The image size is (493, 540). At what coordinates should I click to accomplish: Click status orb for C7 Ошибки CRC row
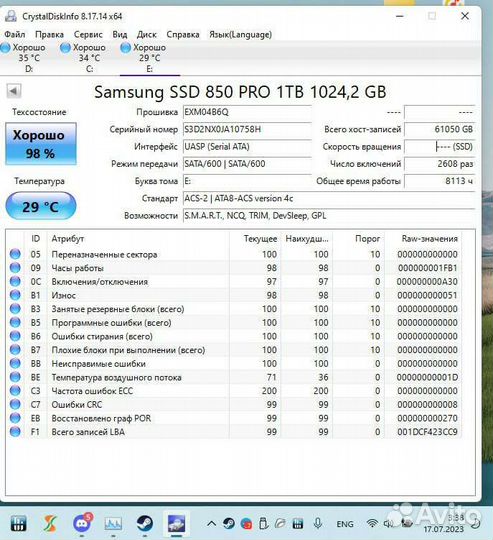coord(15,405)
